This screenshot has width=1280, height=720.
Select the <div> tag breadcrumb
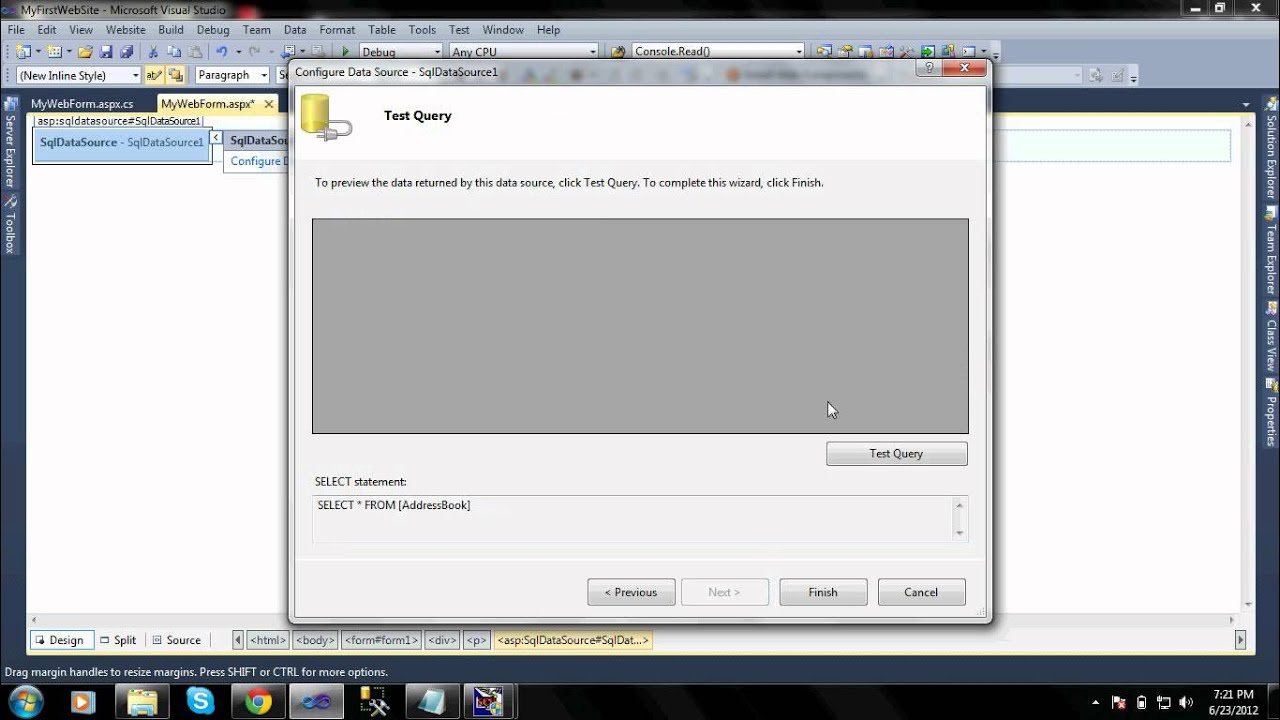pyautogui.click(x=442, y=640)
